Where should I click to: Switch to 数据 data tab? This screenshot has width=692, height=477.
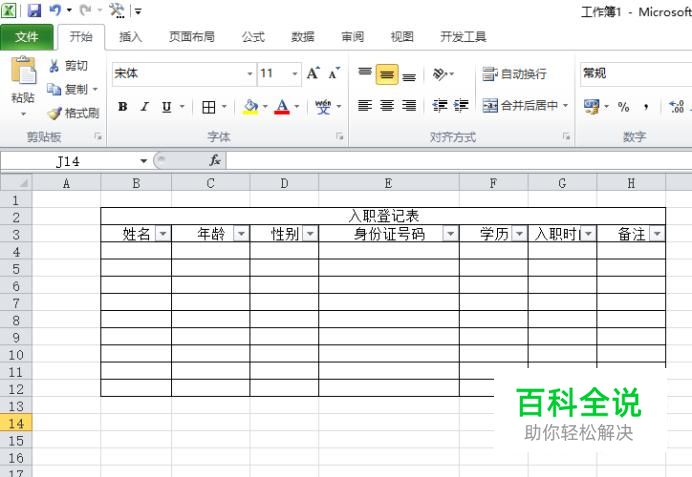303,37
